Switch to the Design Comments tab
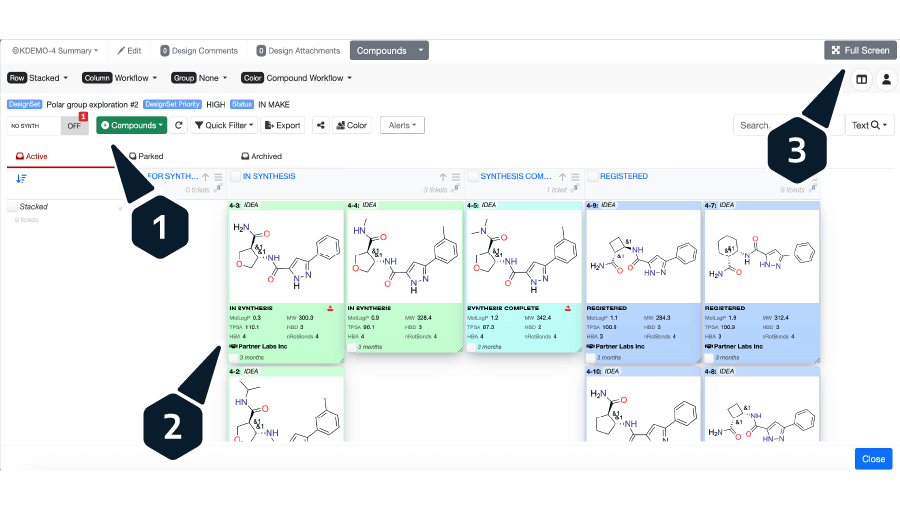Image resolution: width=900 pixels, height=510 pixels. (199, 50)
